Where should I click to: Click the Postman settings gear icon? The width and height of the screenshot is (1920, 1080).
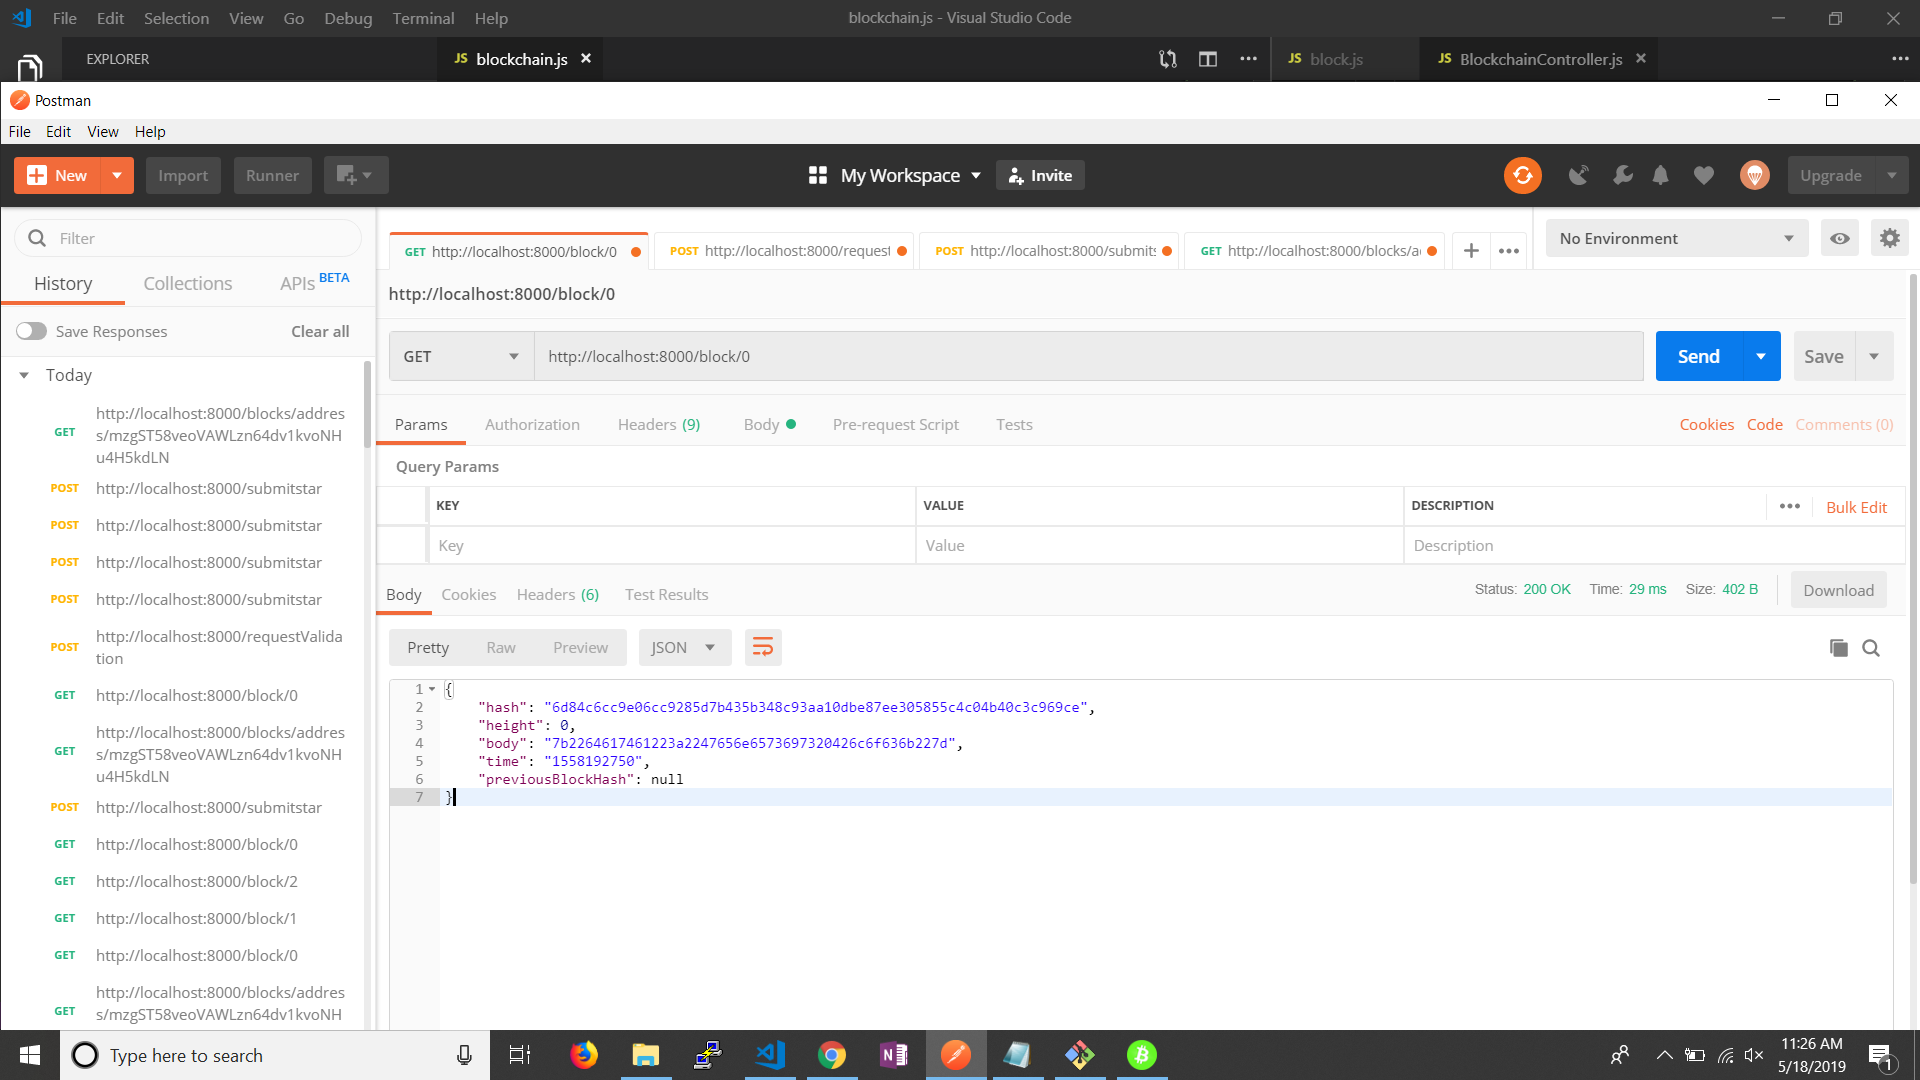pyautogui.click(x=1890, y=237)
